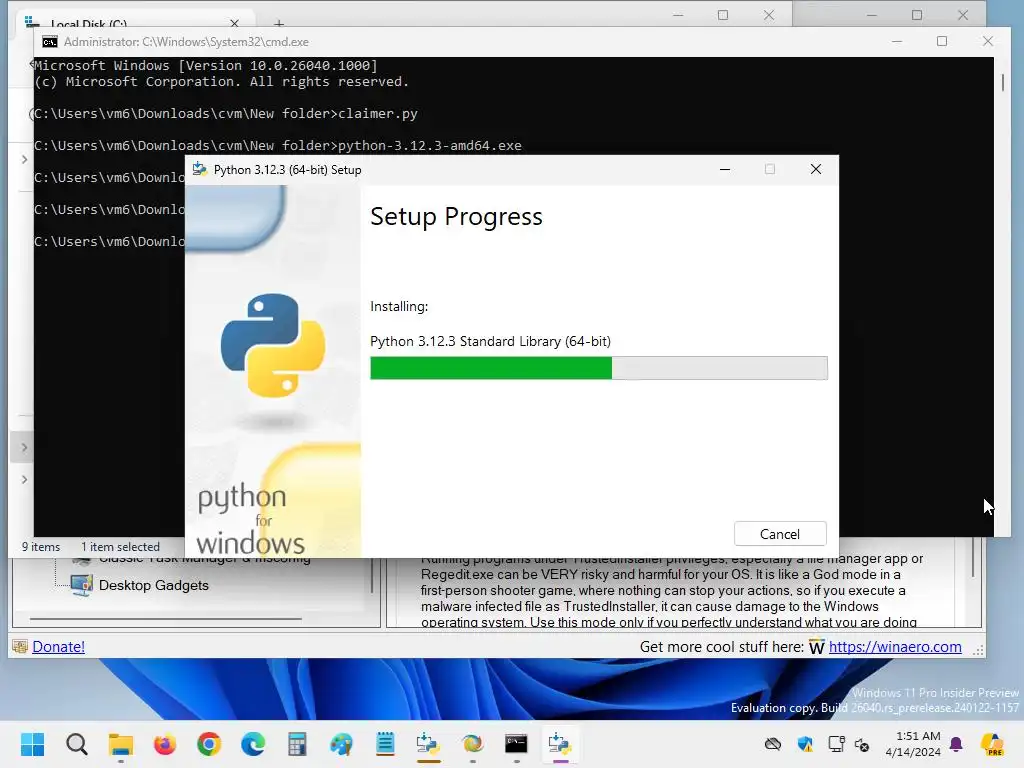The width and height of the screenshot is (1024, 768).
Task: Click 'Python 3.12.3 Standard Library (64-bit)' text
Action: point(490,341)
